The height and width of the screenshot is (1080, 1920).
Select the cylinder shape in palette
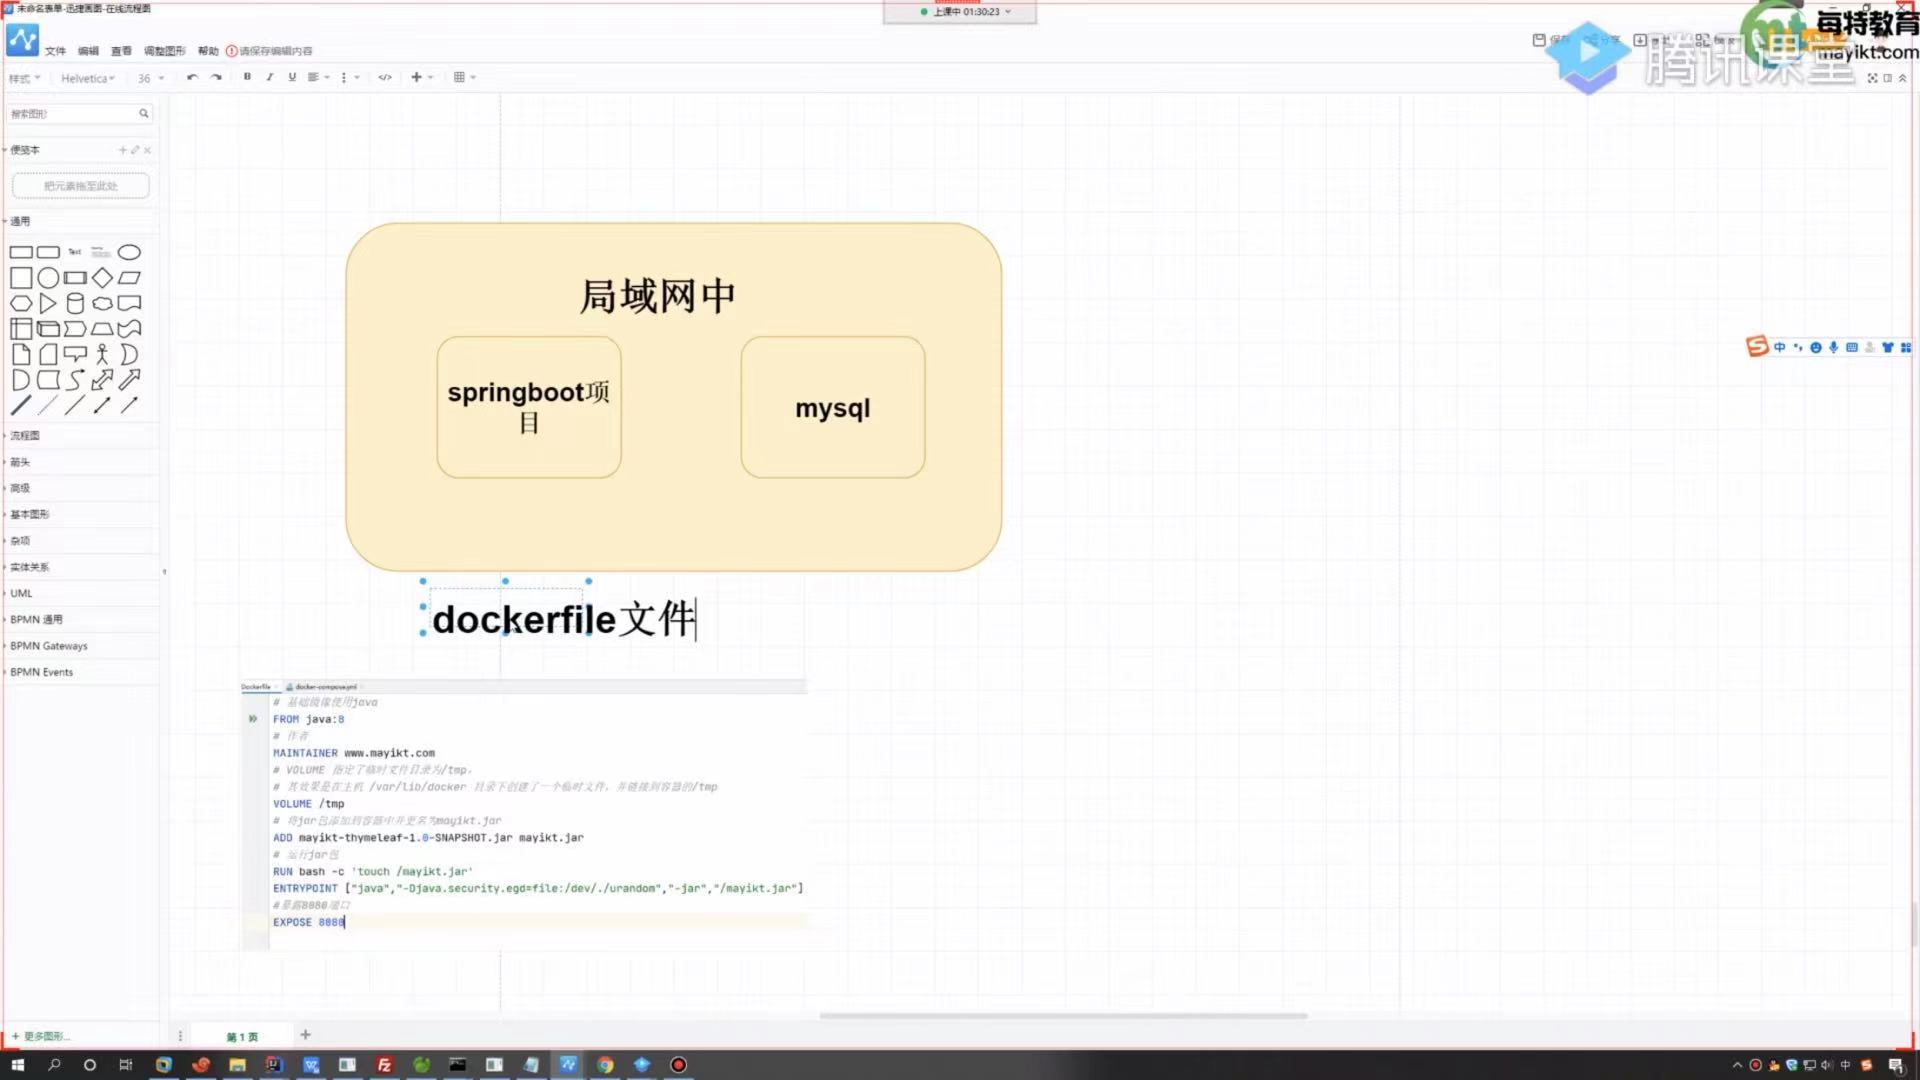[75, 304]
